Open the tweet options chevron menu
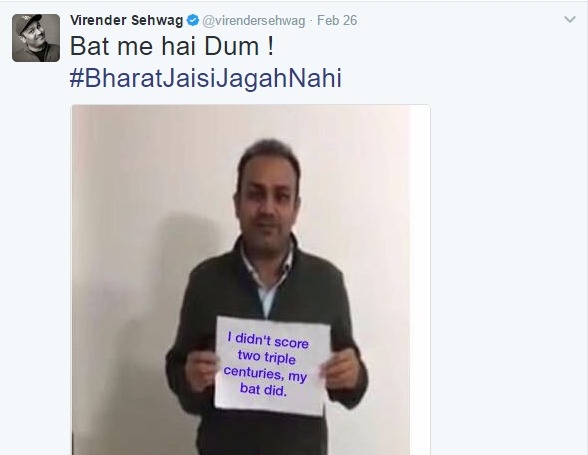This screenshot has height=455, width=588. 570,19
